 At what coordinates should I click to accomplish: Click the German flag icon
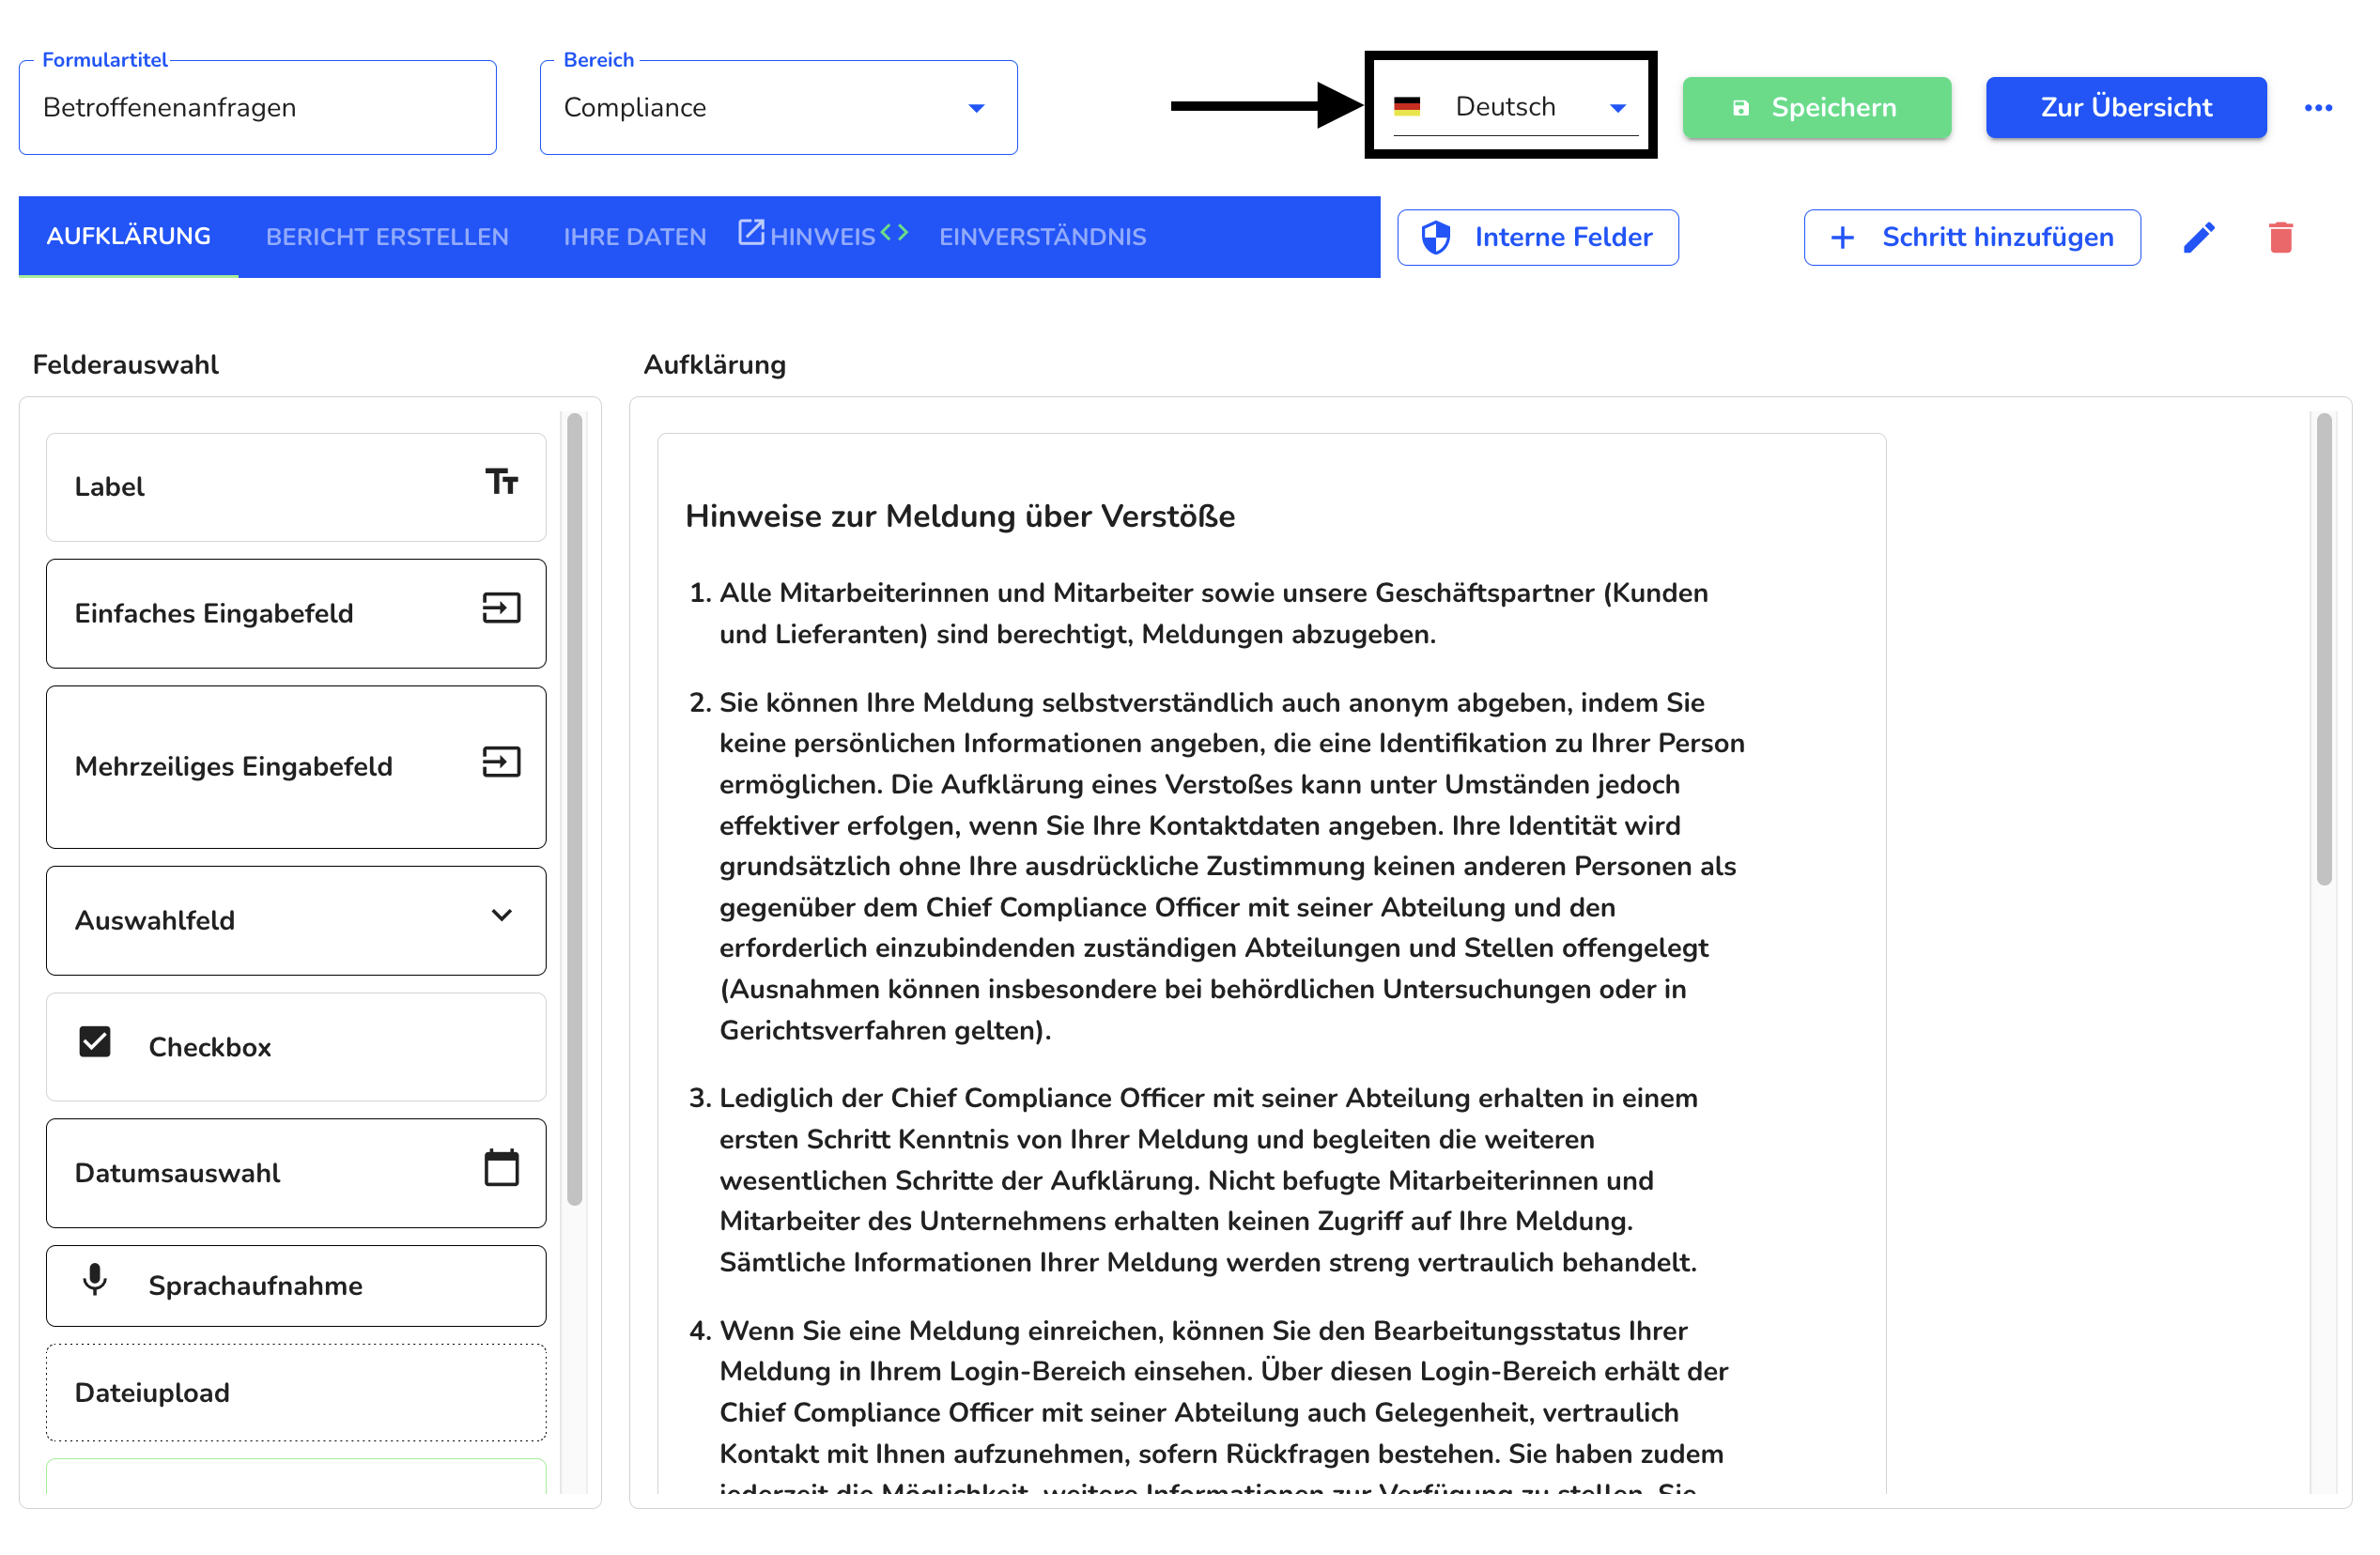1407,106
